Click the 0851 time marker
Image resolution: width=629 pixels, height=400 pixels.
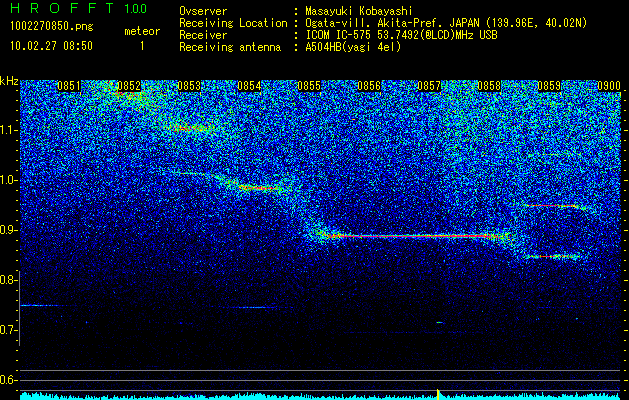(x=69, y=86)
